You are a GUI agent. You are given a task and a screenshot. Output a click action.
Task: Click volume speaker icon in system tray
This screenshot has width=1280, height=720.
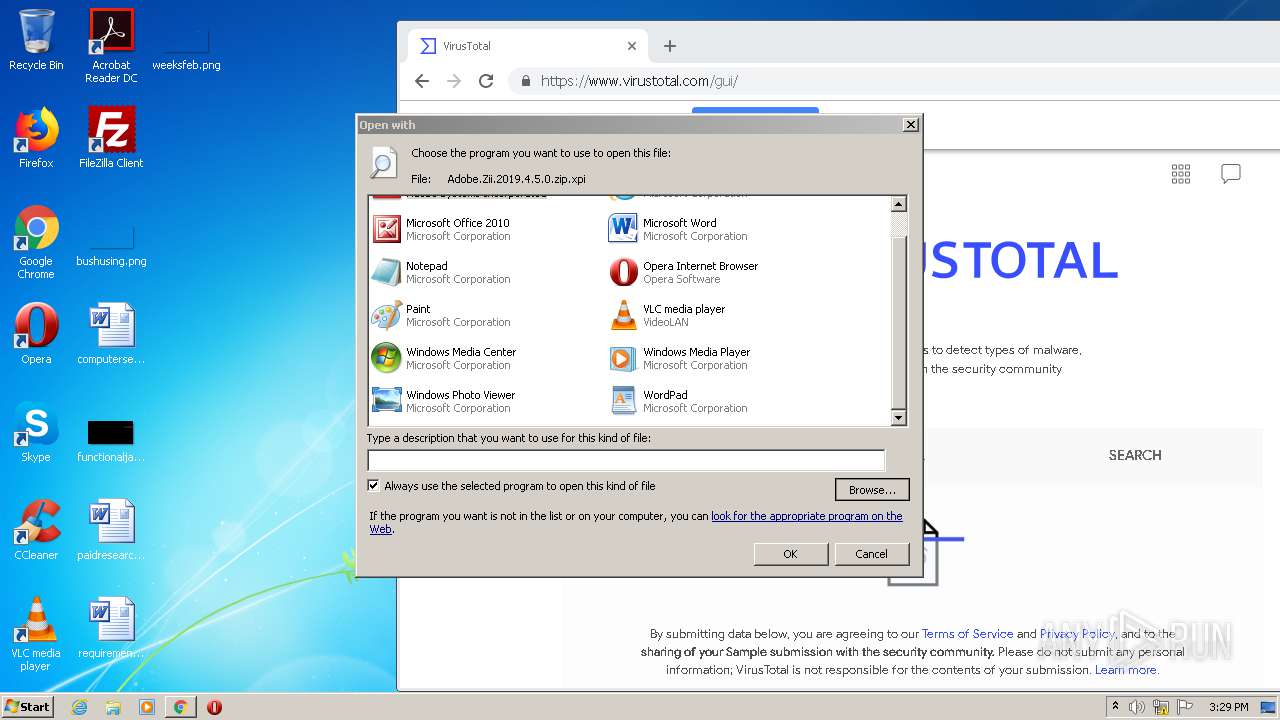pos(1137,707)
